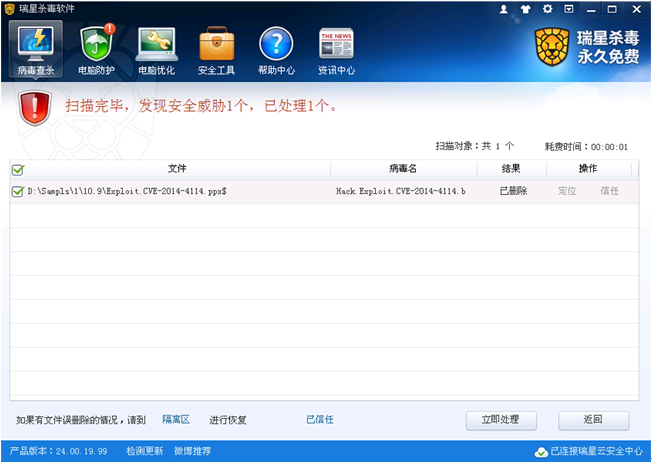
Task: Click the 扫描完毕 summary message
Action: [201, 106]
